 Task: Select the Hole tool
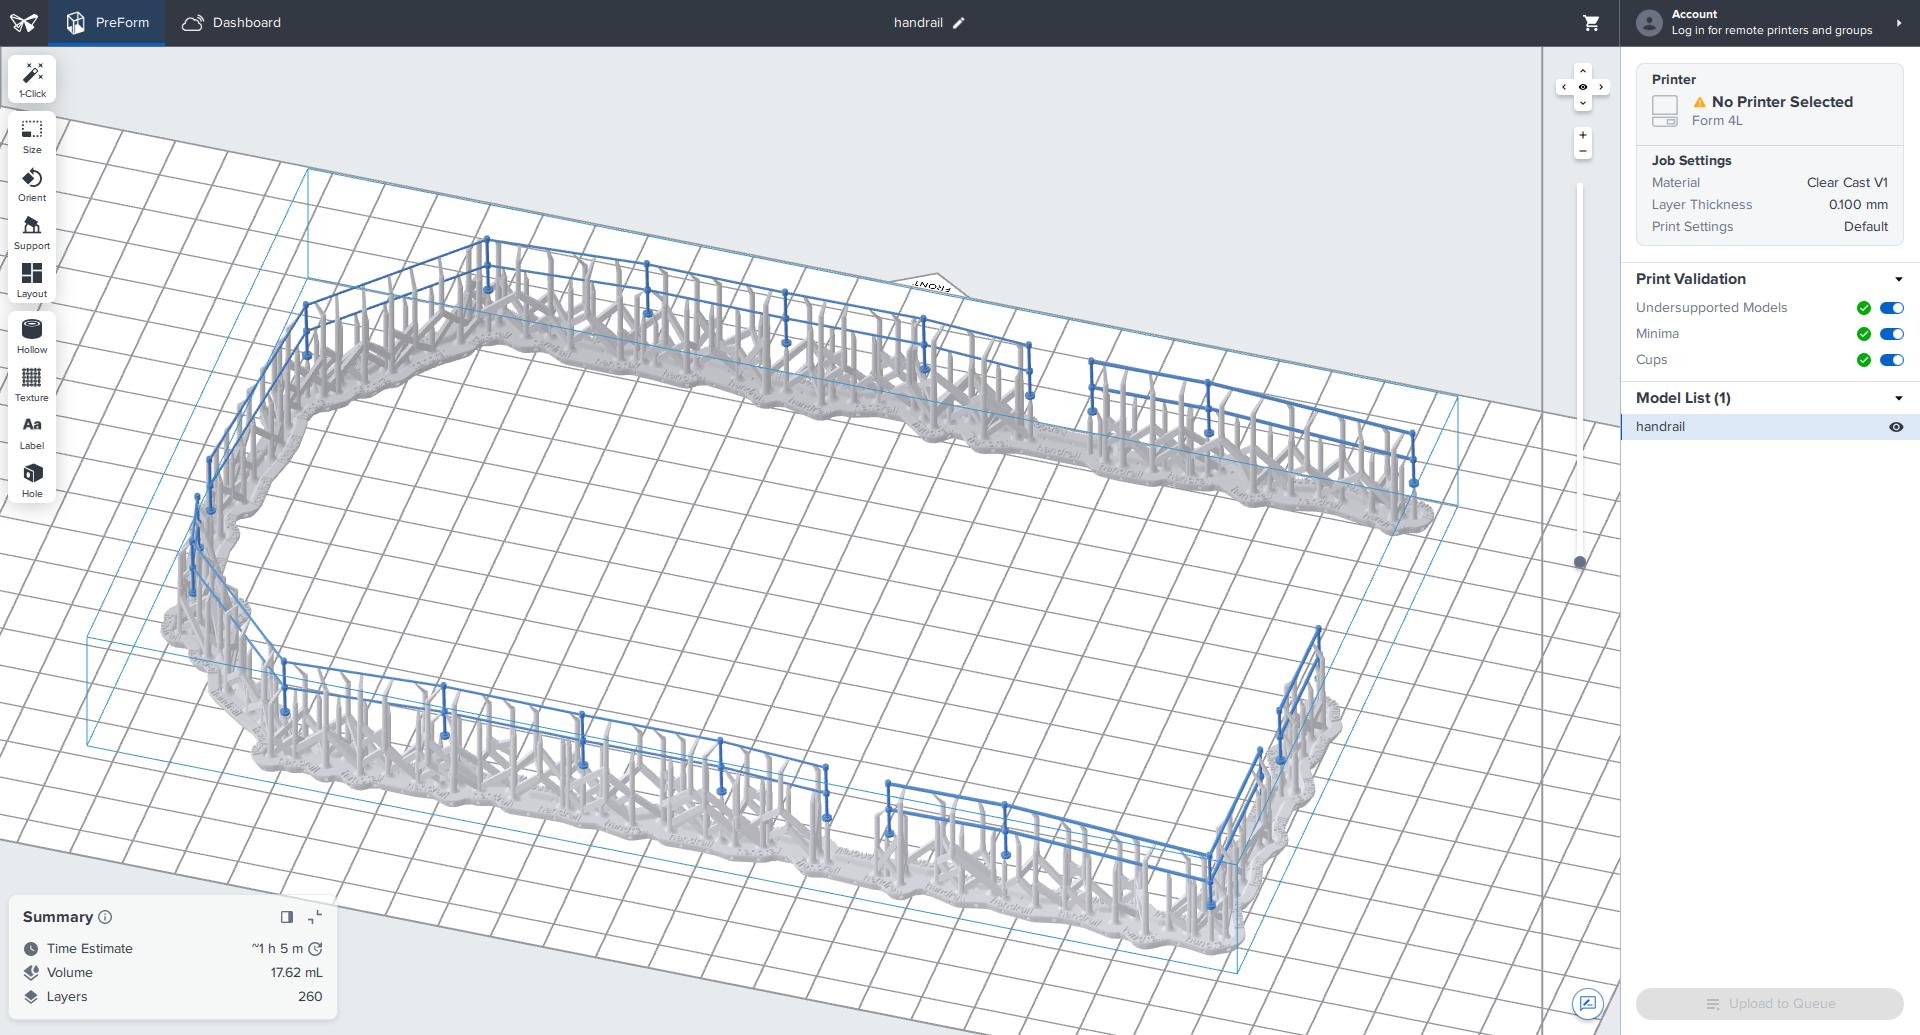coord(32,481)
